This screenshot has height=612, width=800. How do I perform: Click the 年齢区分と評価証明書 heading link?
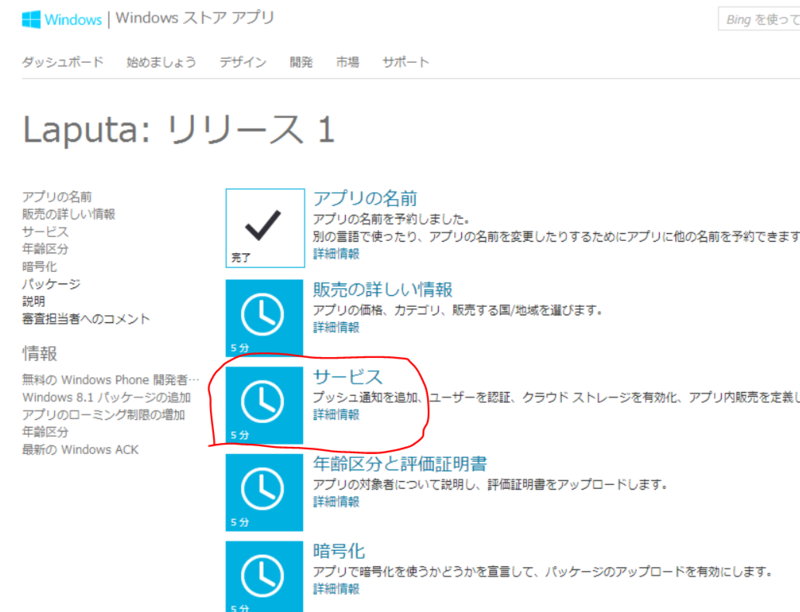point(400,464)
